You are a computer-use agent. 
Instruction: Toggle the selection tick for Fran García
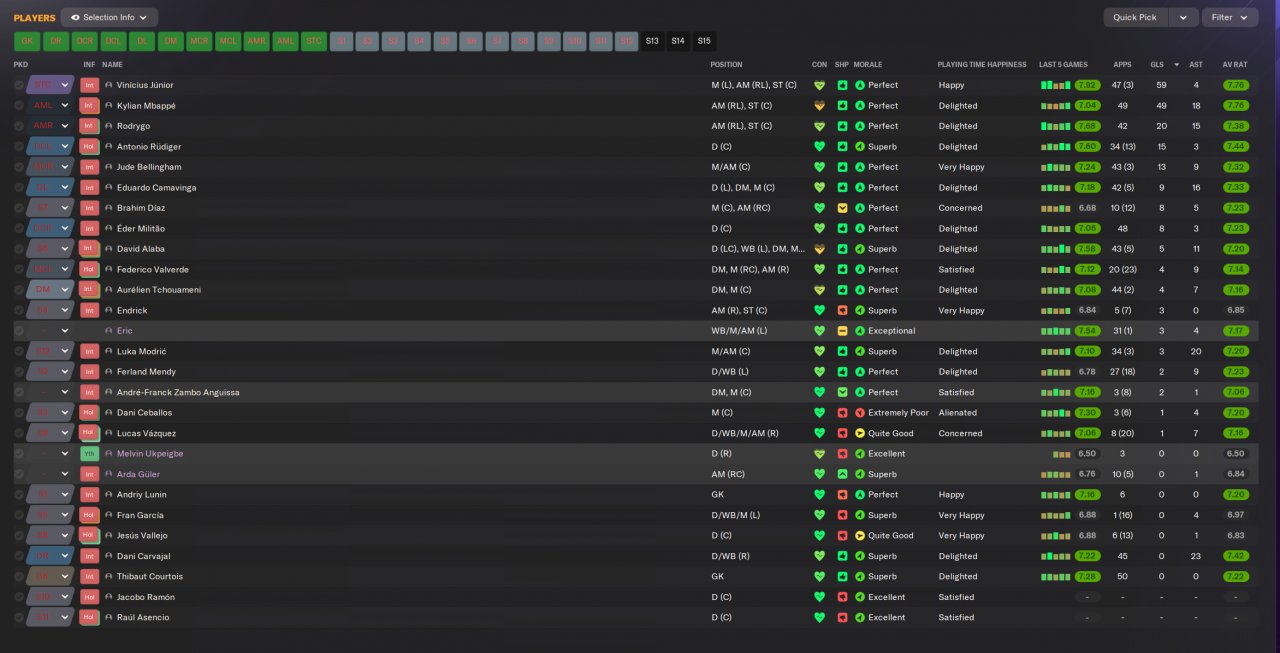click(x=19, y=515)
